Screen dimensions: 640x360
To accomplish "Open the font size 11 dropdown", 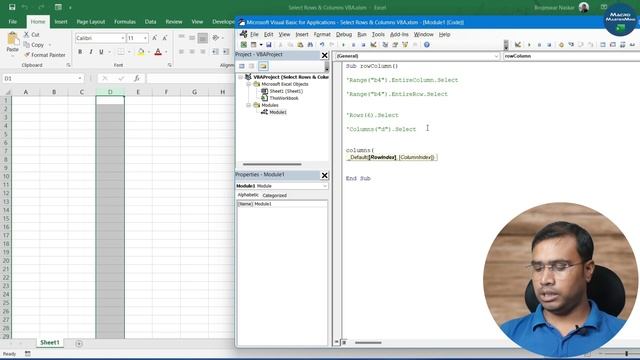I will [145, 38].
